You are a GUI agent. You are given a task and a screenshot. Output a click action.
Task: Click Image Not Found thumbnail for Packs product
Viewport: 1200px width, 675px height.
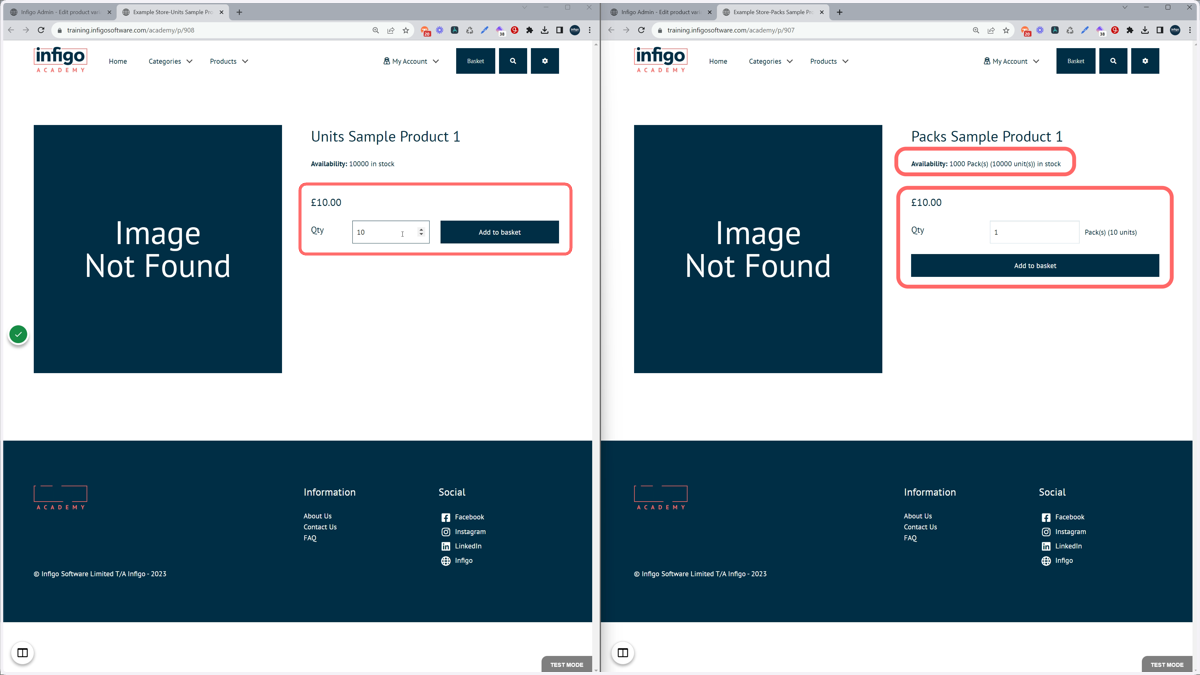tap(758, 249)
